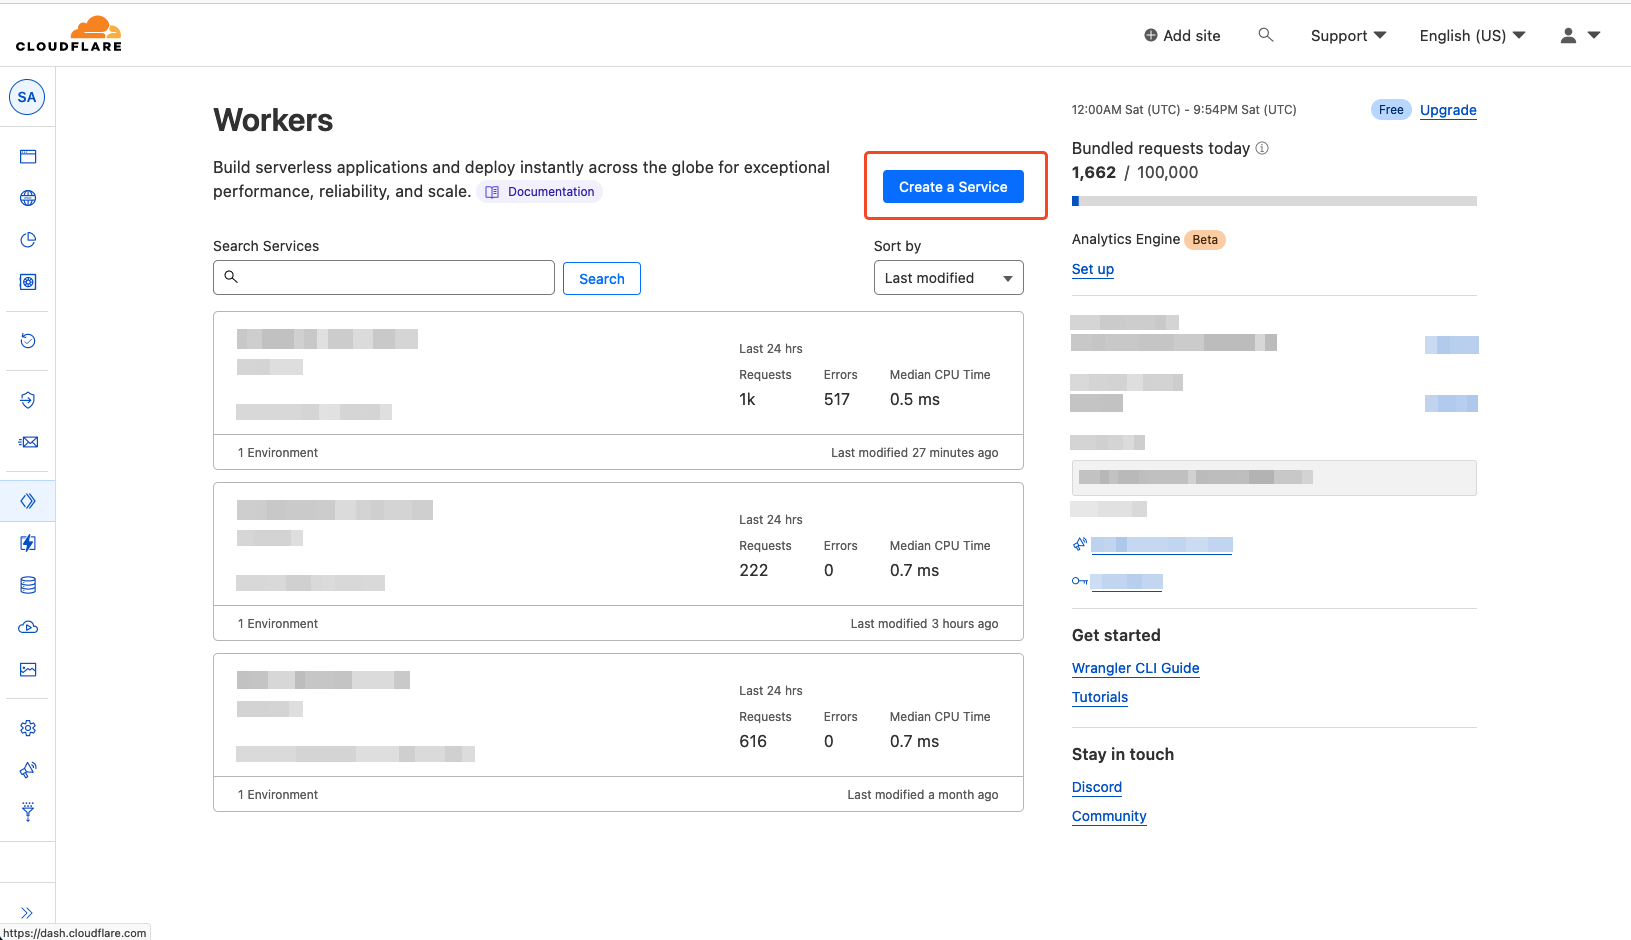The height and width of the screenshot is (940, 1631).
Task: Click the bundled requests progress bar
Action: coord(1273,200)
